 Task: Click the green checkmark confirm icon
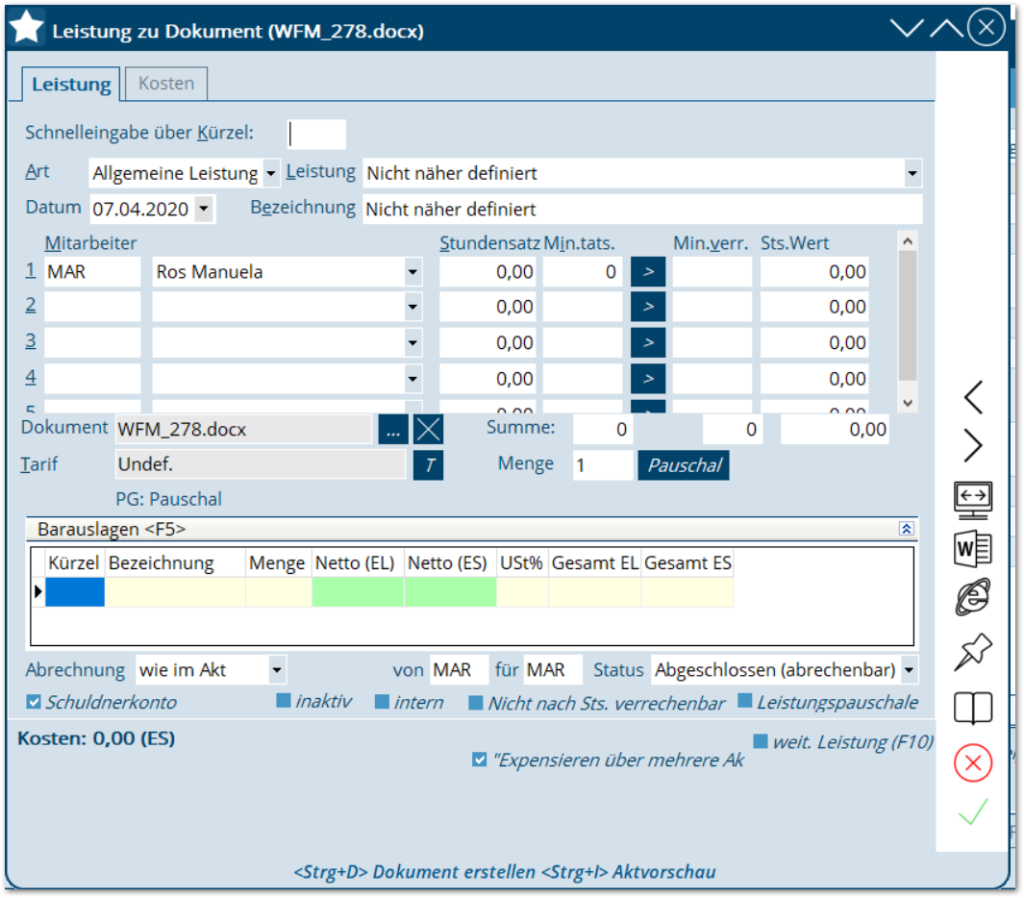point(972,812)
